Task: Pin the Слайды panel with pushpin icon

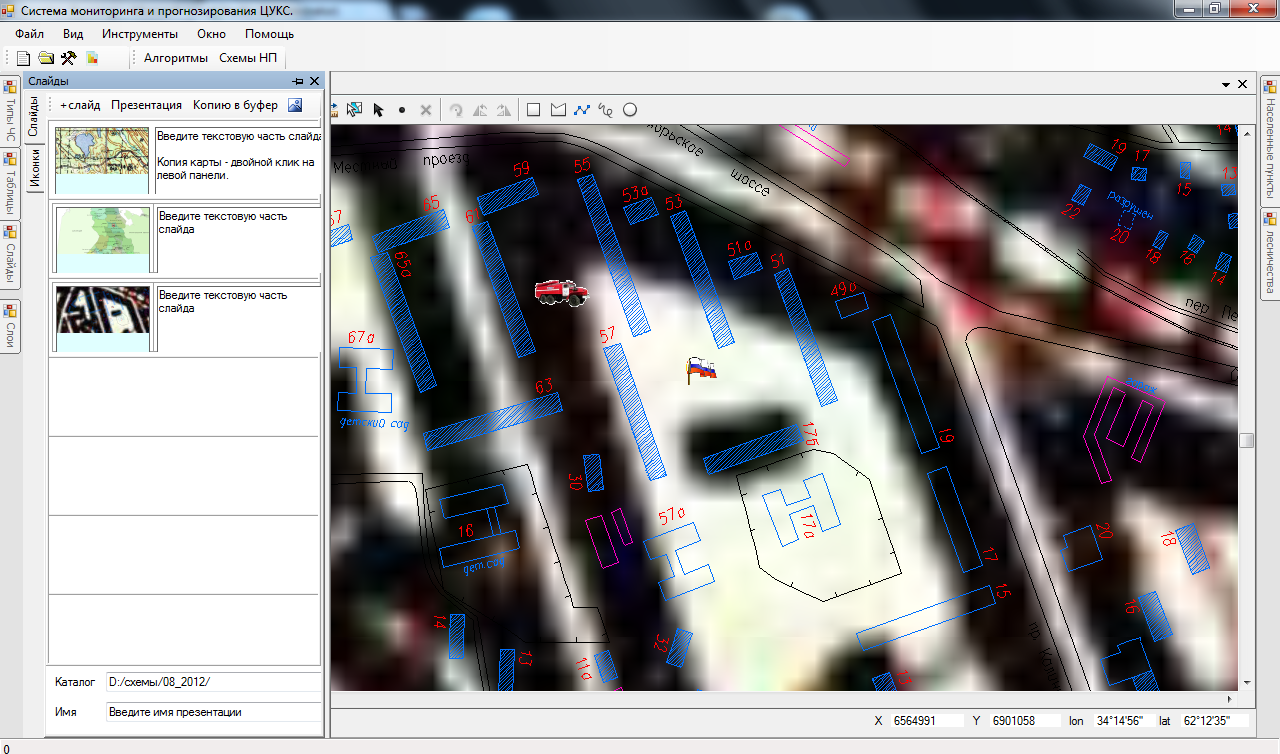Action: 297,81
